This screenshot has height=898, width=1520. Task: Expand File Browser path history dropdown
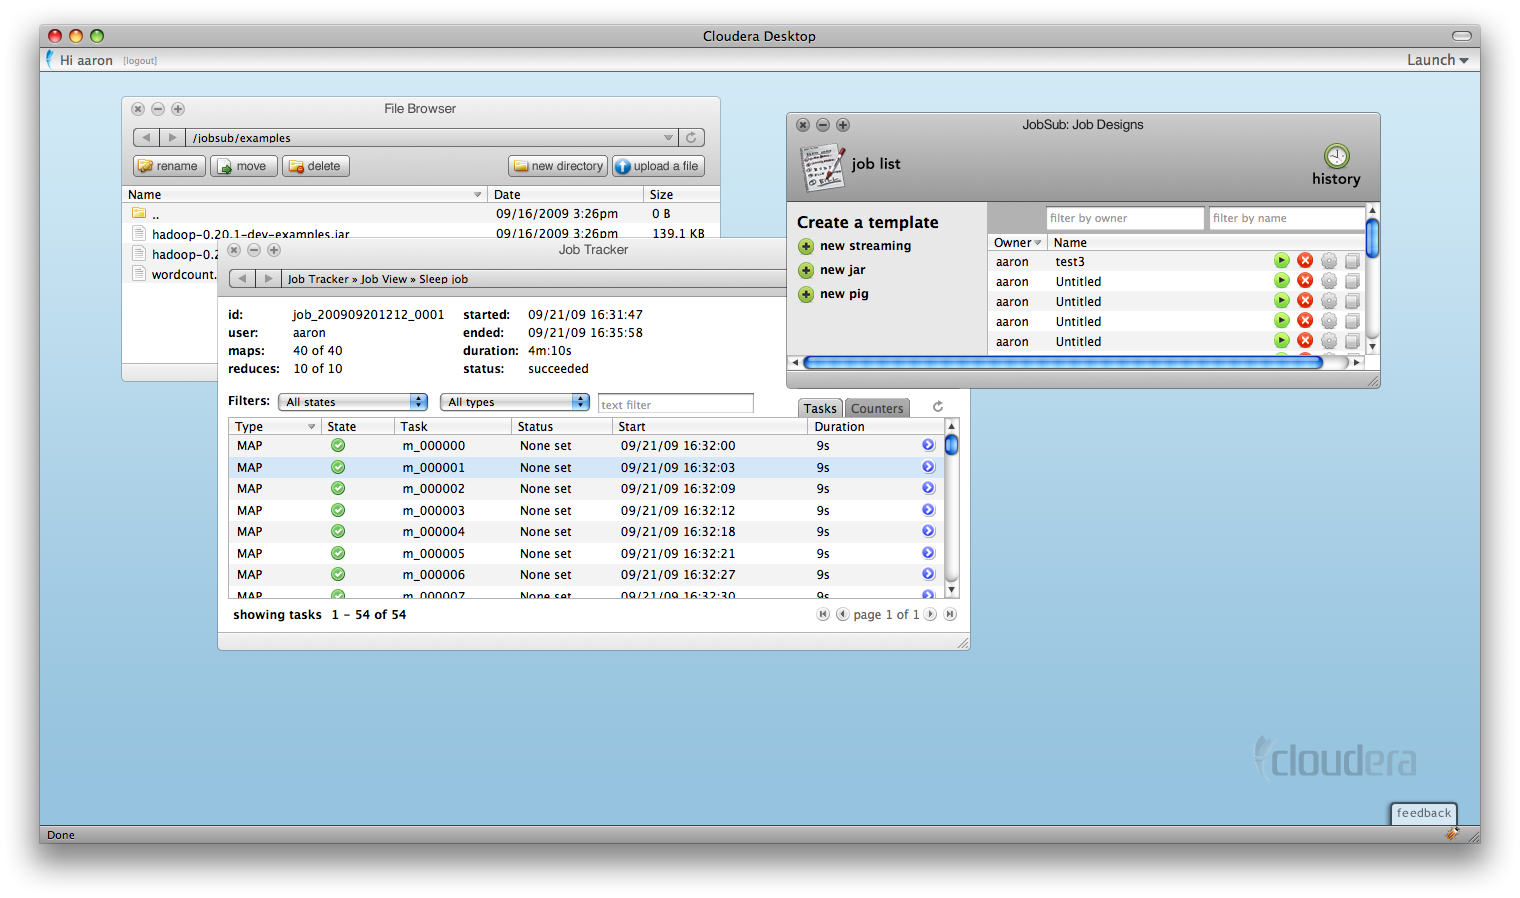[x=668, y=138]
